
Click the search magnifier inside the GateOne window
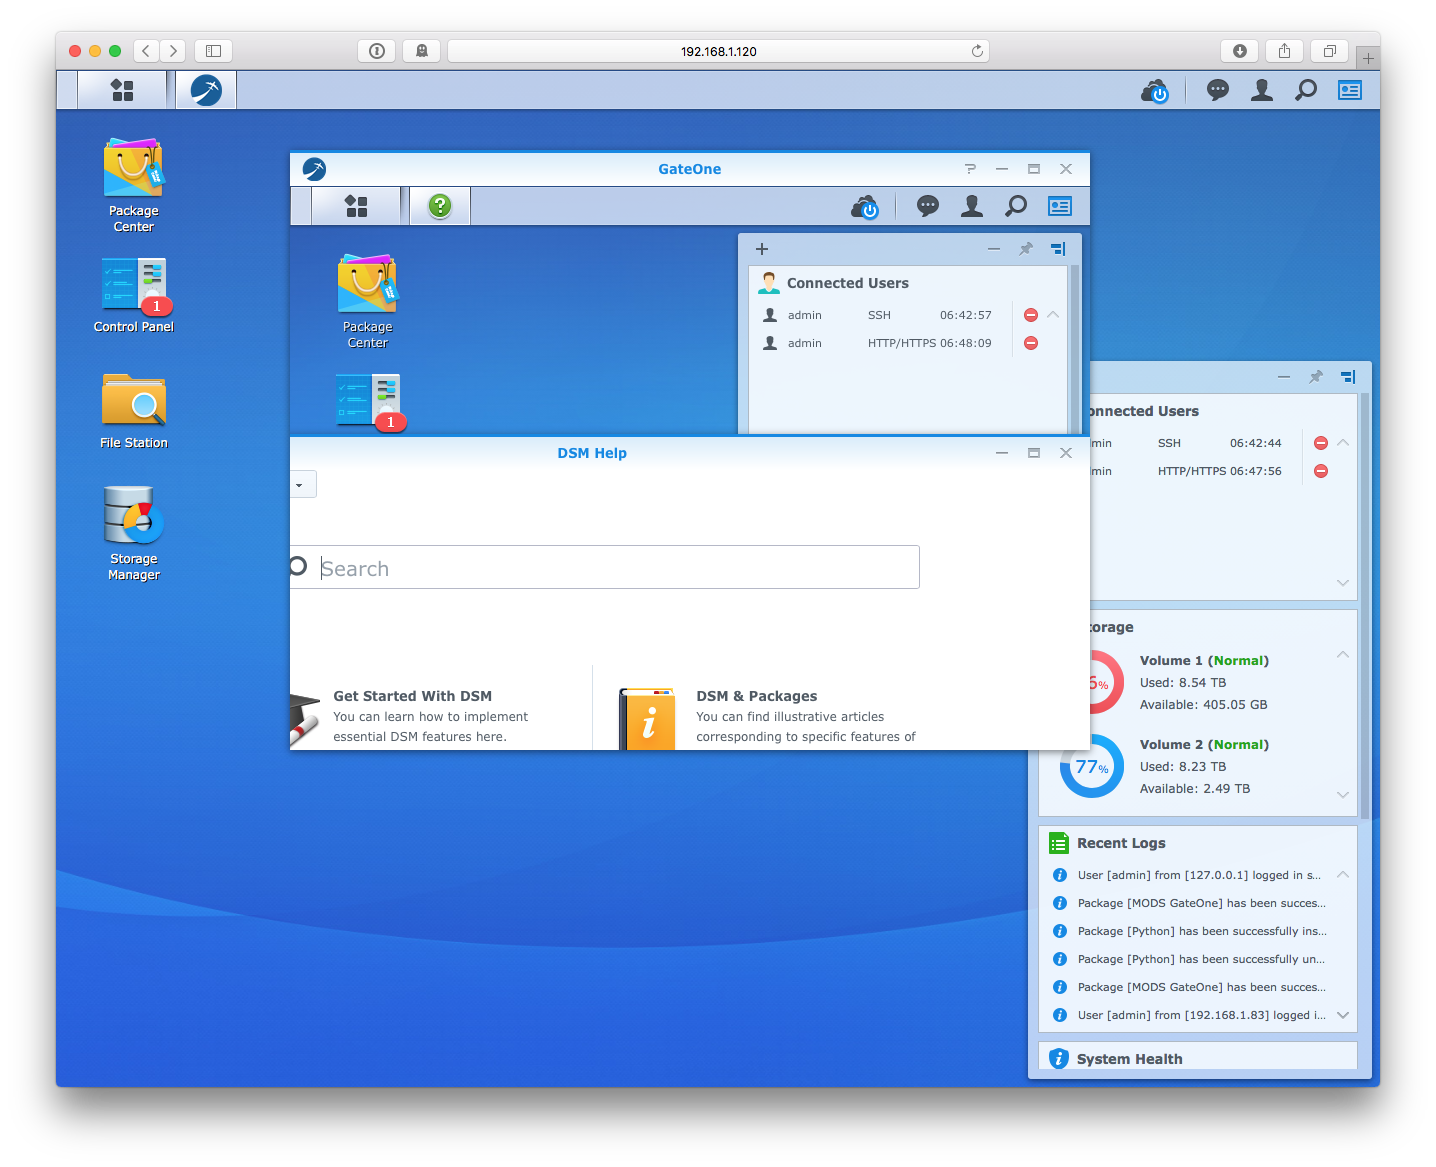click(1016, 206)
